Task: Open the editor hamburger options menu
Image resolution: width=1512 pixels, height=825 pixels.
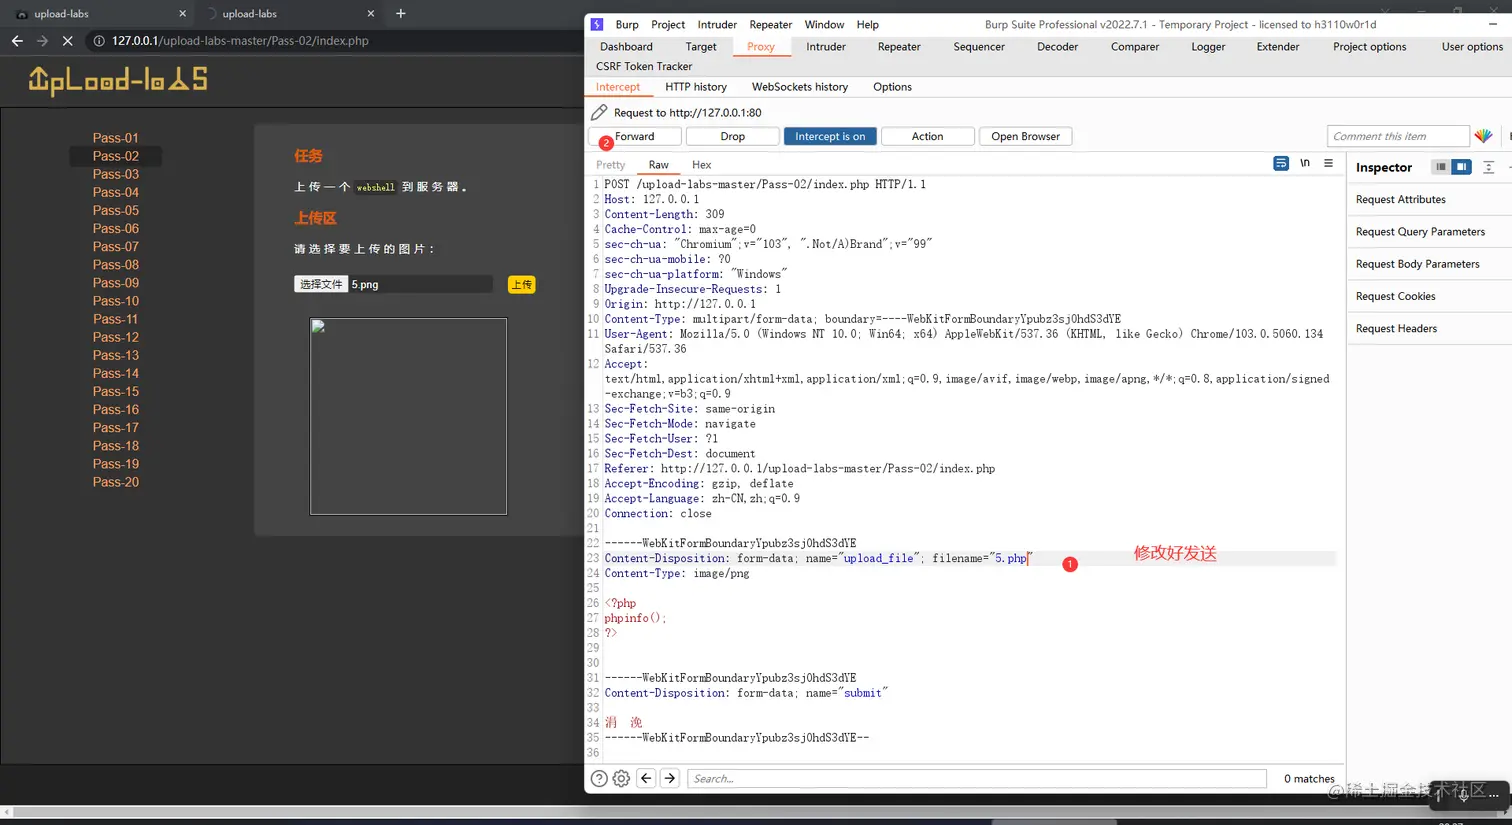Action: [1328, 163]
